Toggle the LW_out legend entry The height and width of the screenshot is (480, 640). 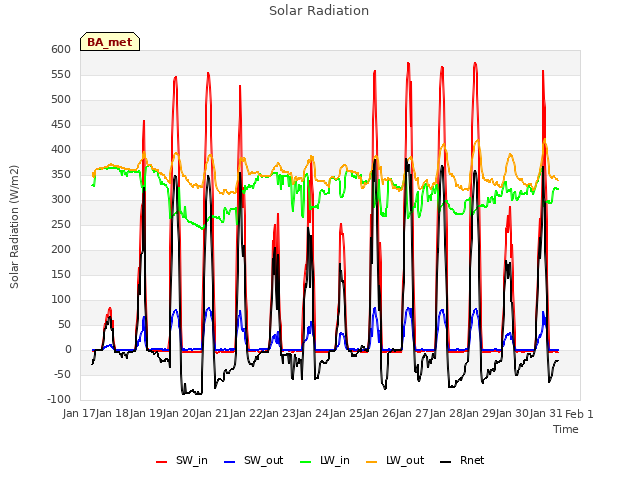[x=395, y=460]
